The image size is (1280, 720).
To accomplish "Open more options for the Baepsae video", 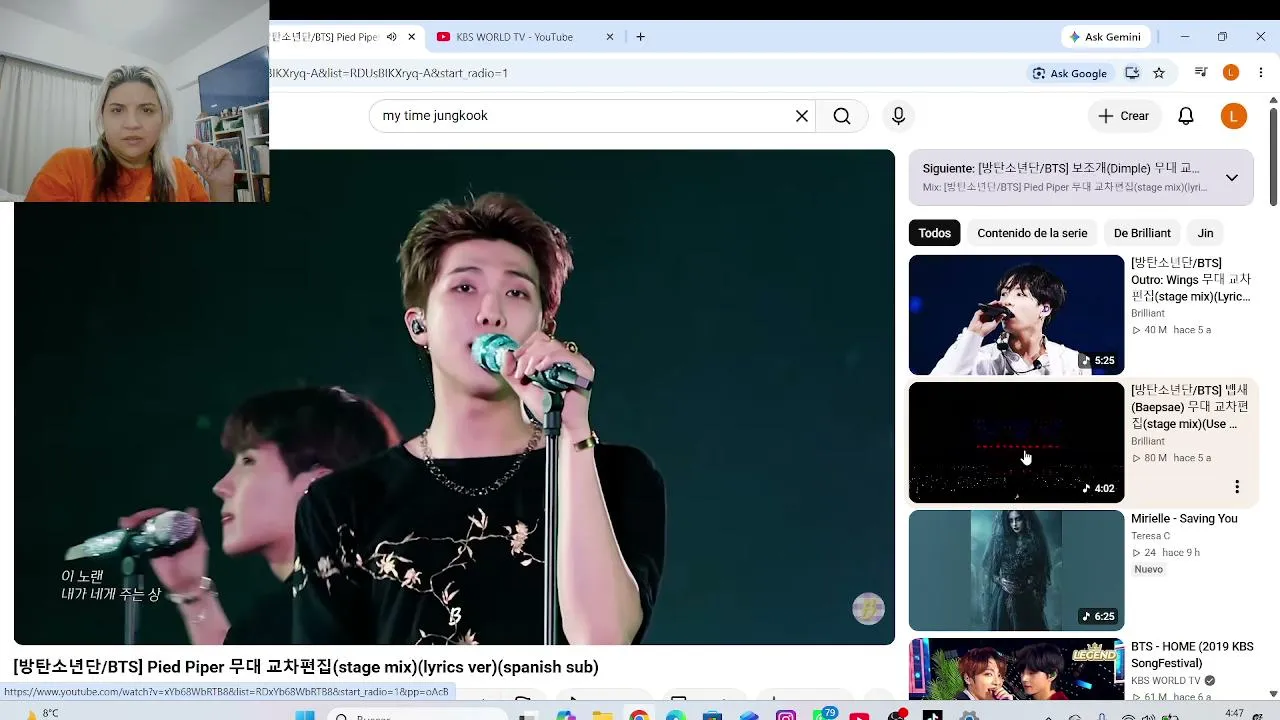I will (x=1237, y=487).
